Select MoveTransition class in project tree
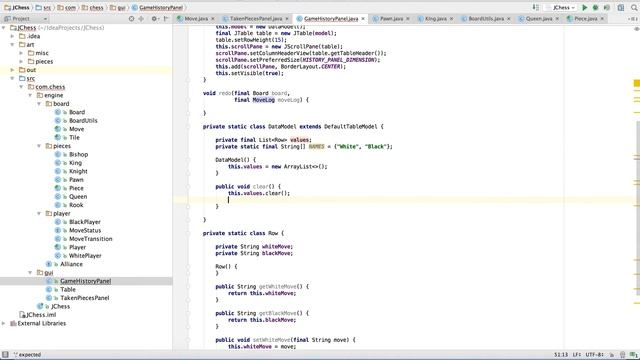The width and height of the screenshot is (640, 360). tap(90, 239)
